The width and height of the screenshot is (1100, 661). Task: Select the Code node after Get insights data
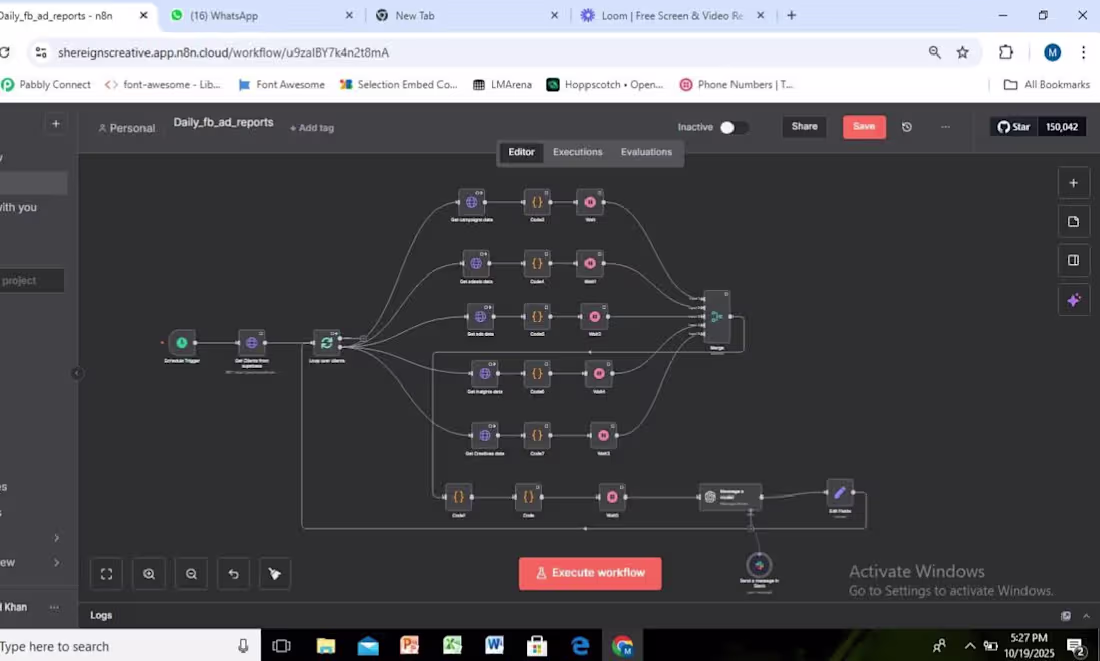[537, 373]
